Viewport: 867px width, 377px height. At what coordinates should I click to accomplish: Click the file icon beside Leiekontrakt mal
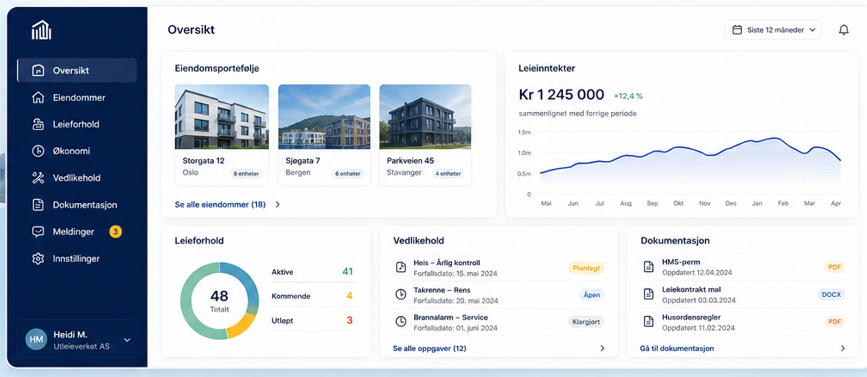[648, 294]
